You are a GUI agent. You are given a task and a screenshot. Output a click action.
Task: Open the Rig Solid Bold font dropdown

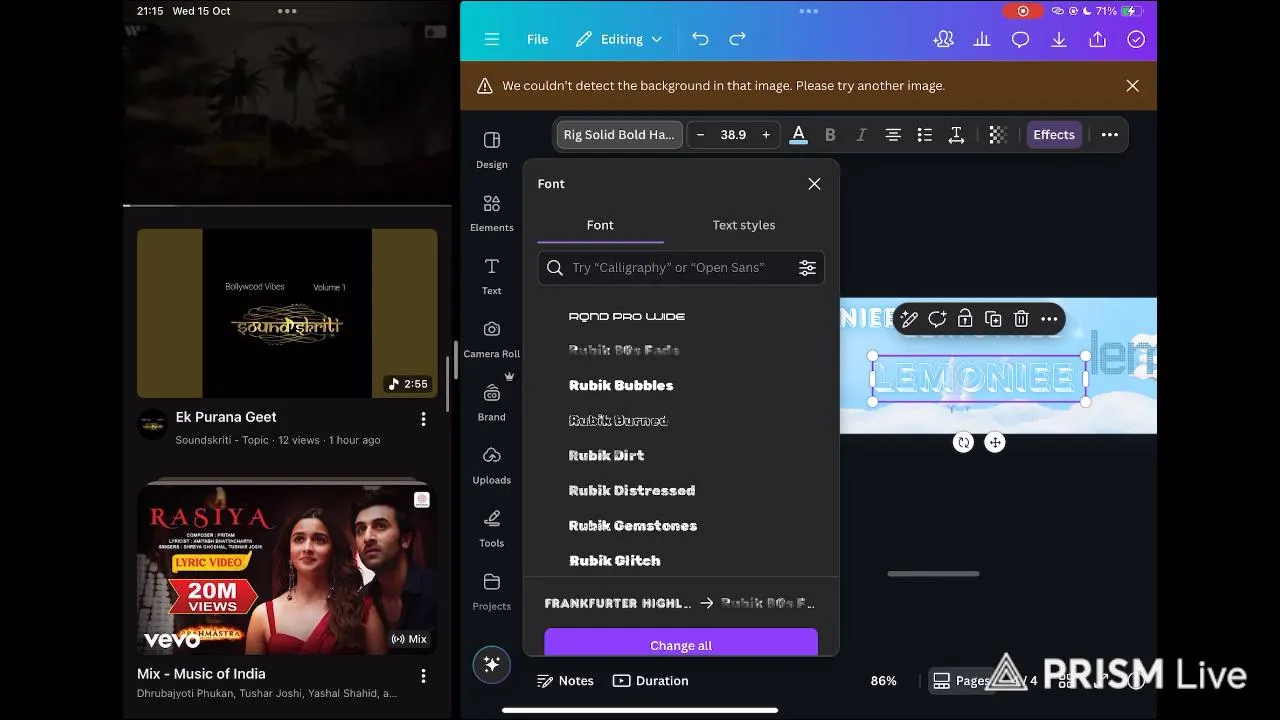619,135
